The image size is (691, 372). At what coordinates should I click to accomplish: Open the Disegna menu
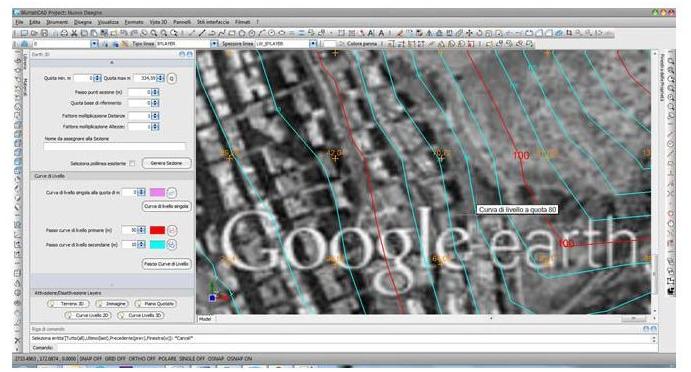click(82, 22)
